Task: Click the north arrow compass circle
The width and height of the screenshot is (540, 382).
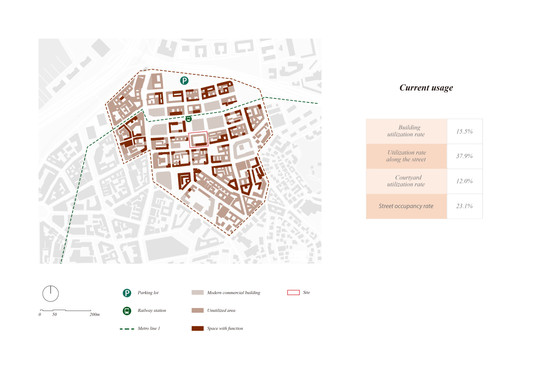Action: [x=51, y=293]
